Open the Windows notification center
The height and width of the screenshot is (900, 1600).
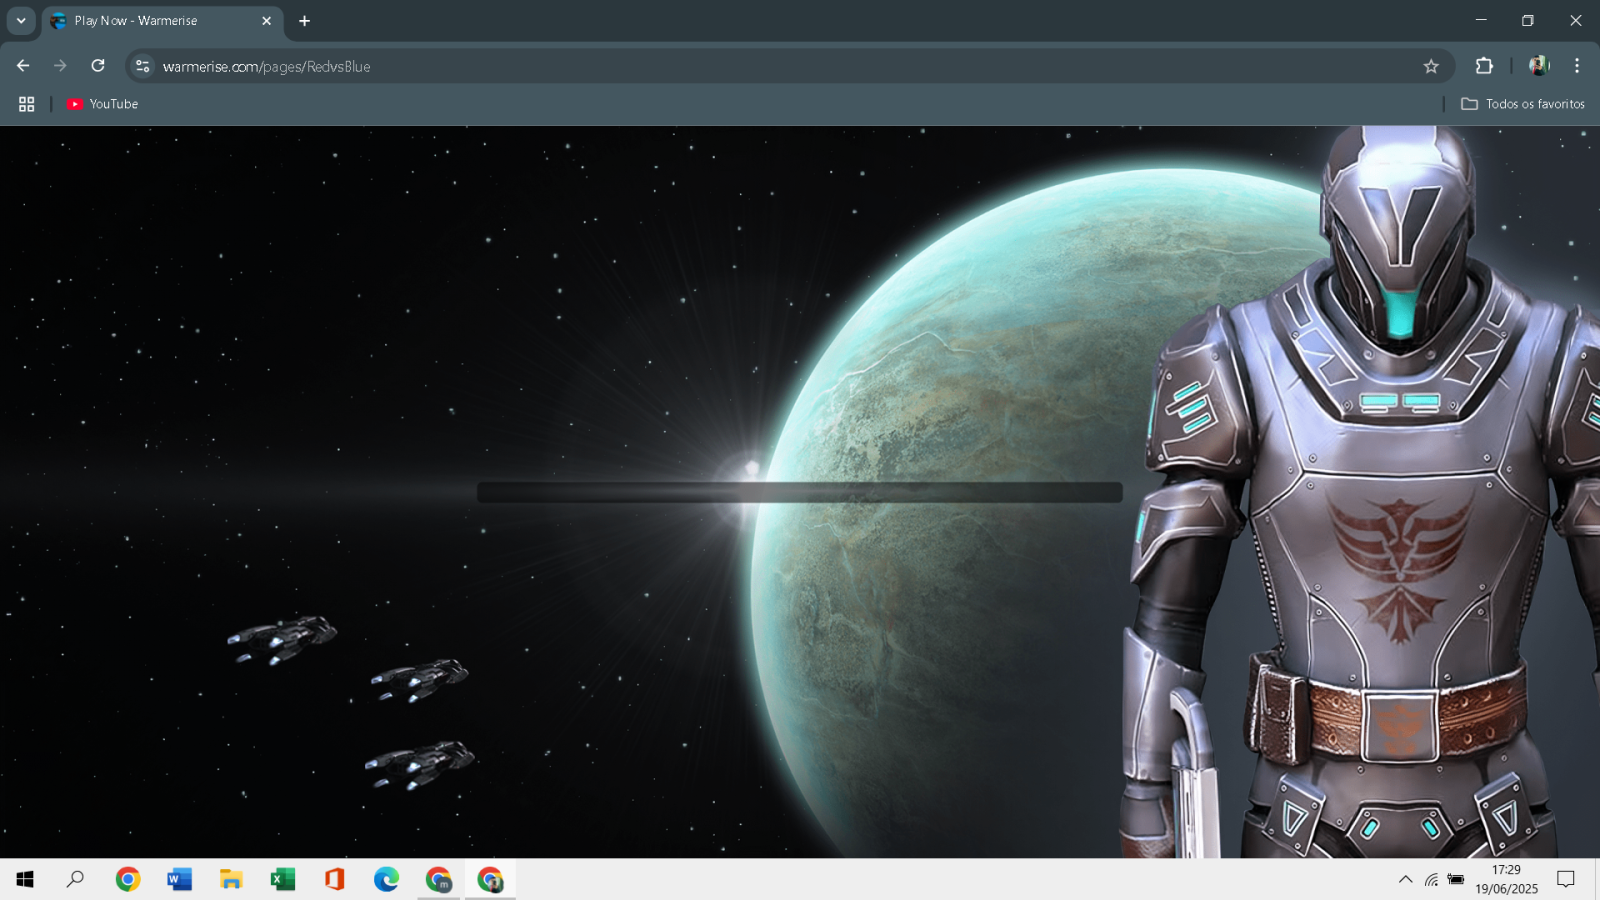(x=1566, y=879)
